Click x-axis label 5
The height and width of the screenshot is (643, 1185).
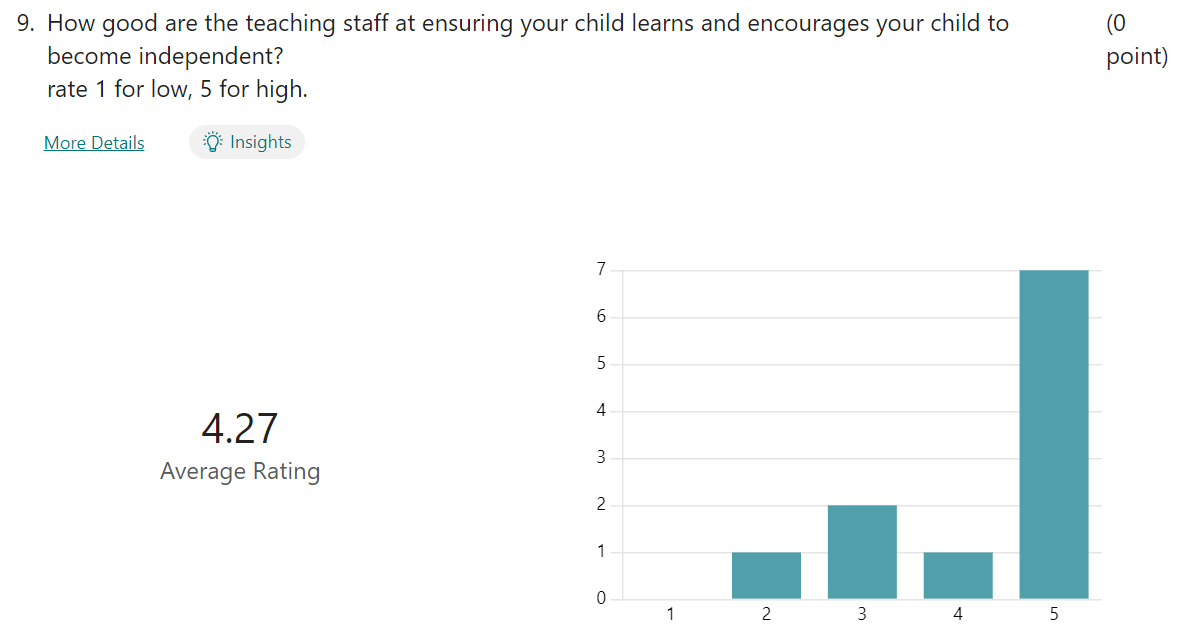(1054, 614)
